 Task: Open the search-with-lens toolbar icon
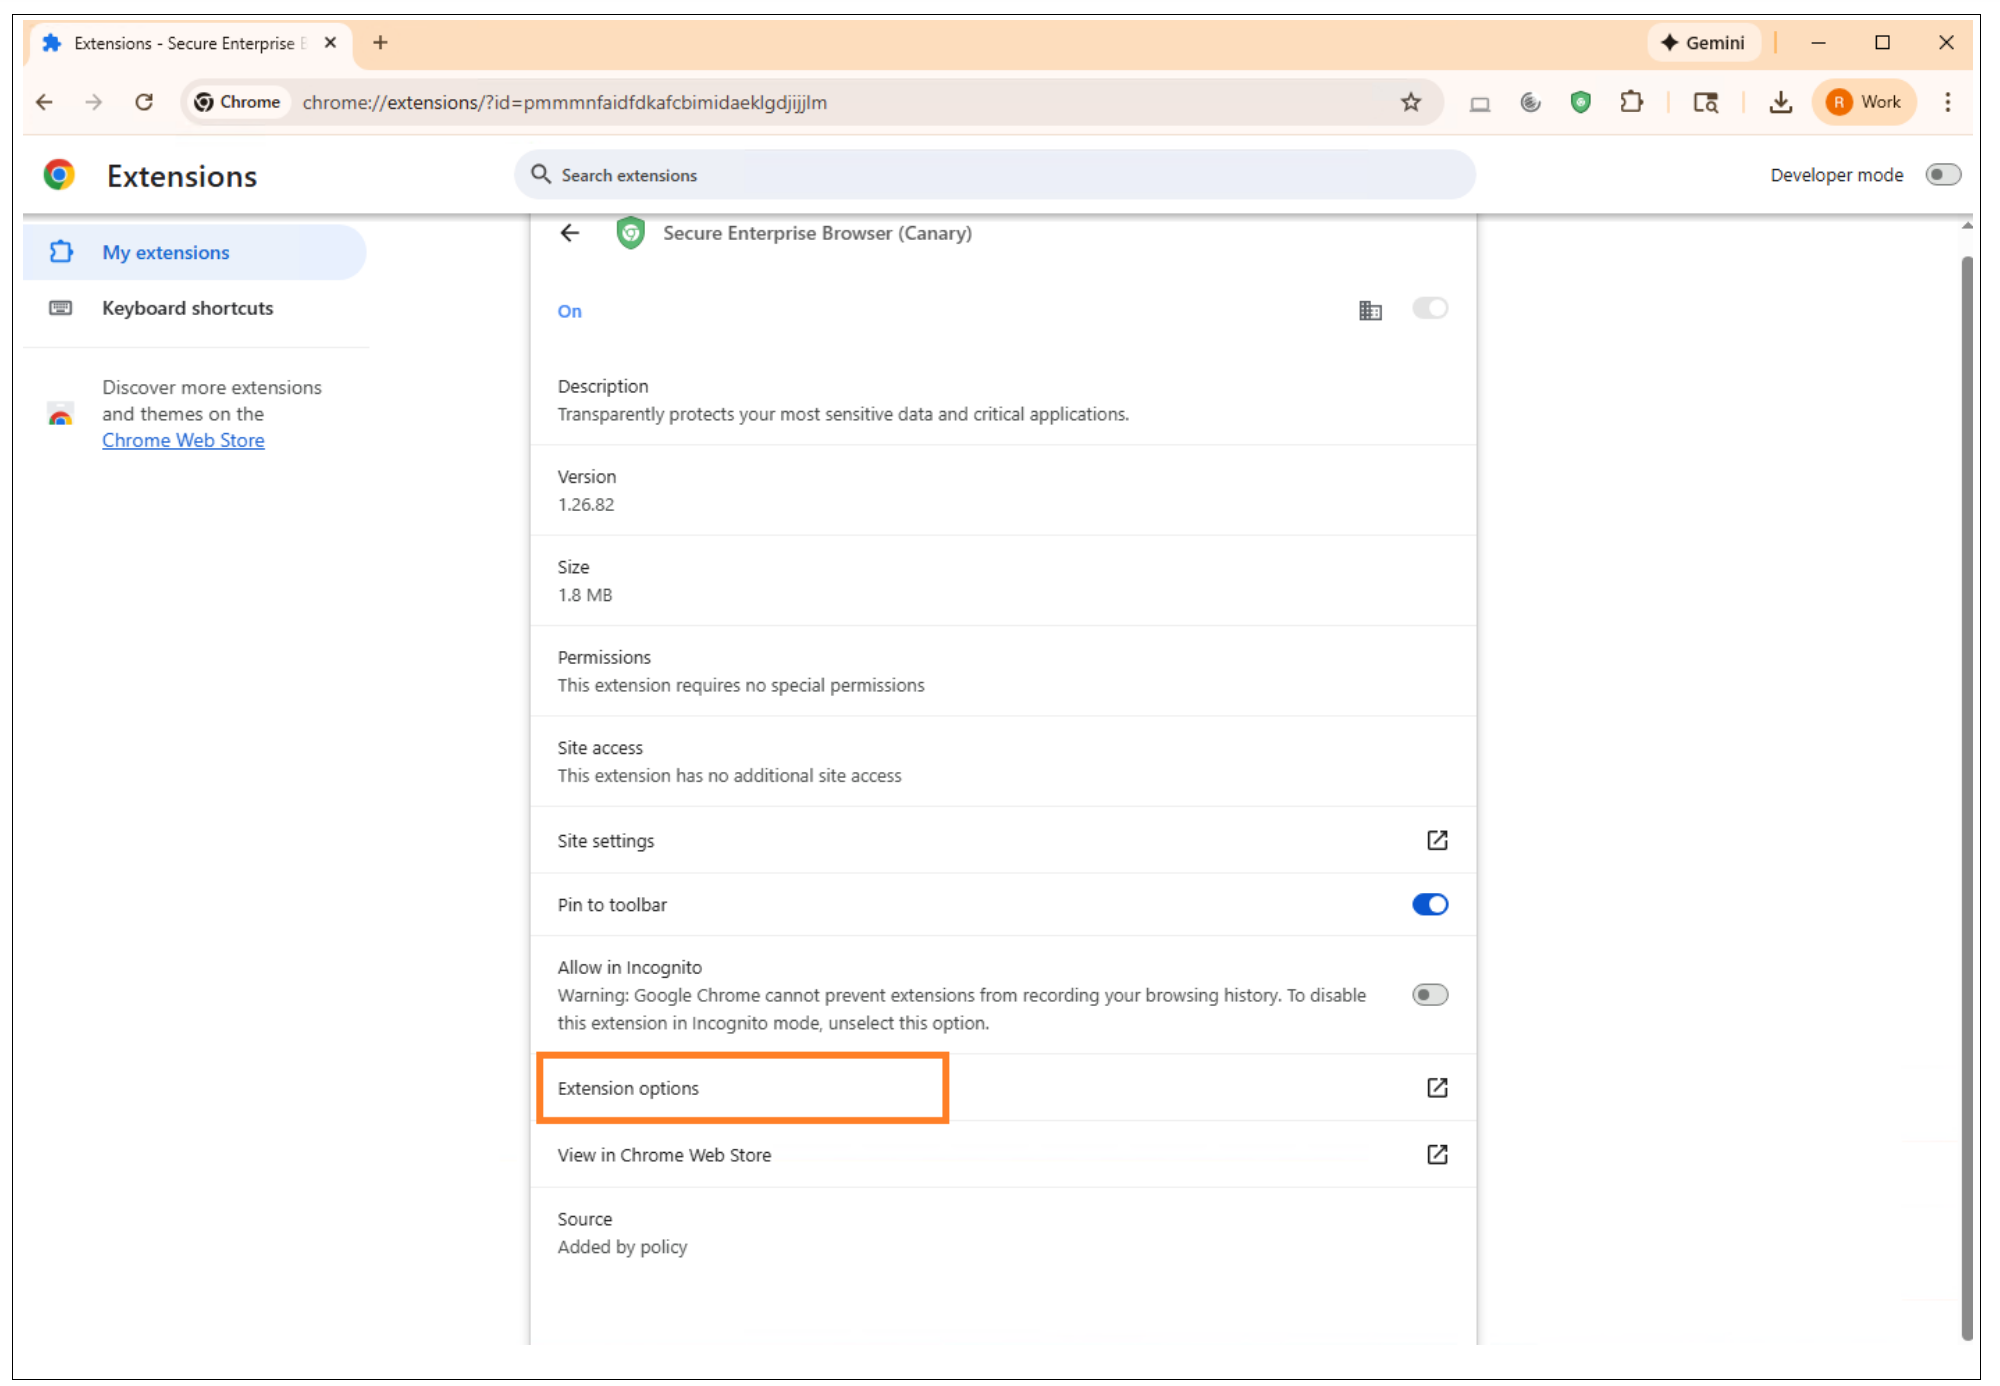click(1706, 101)
